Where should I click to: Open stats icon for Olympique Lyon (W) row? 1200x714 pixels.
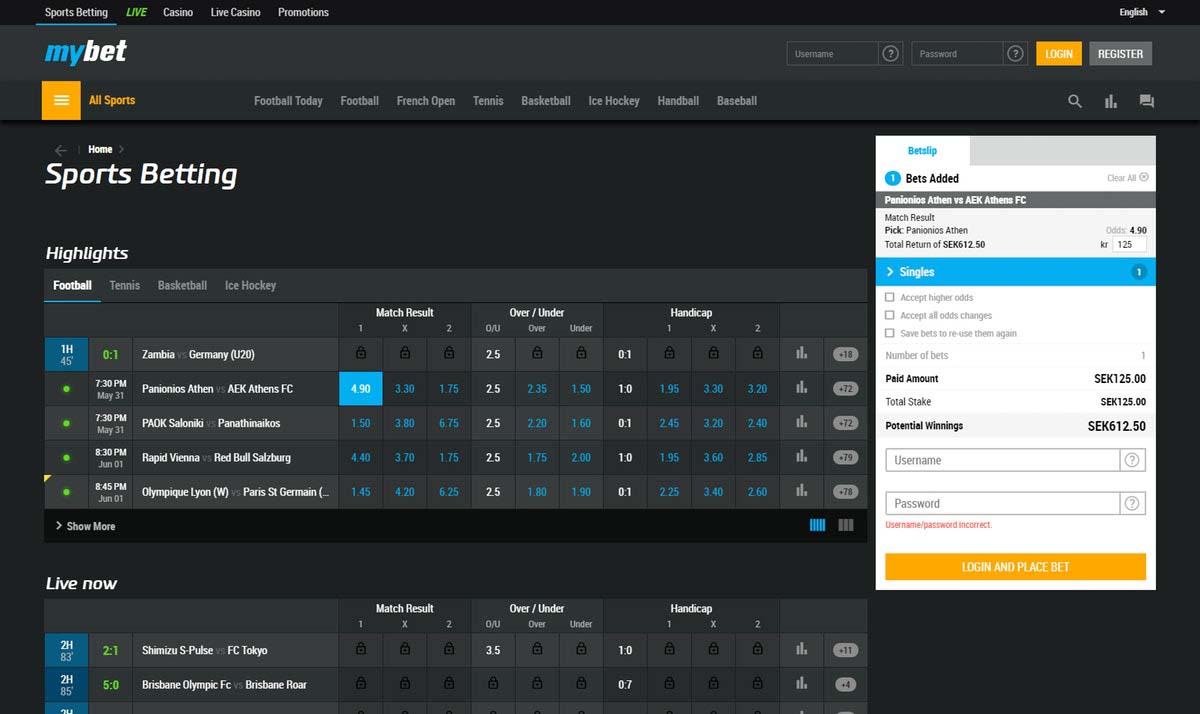[x=801, y=492]
